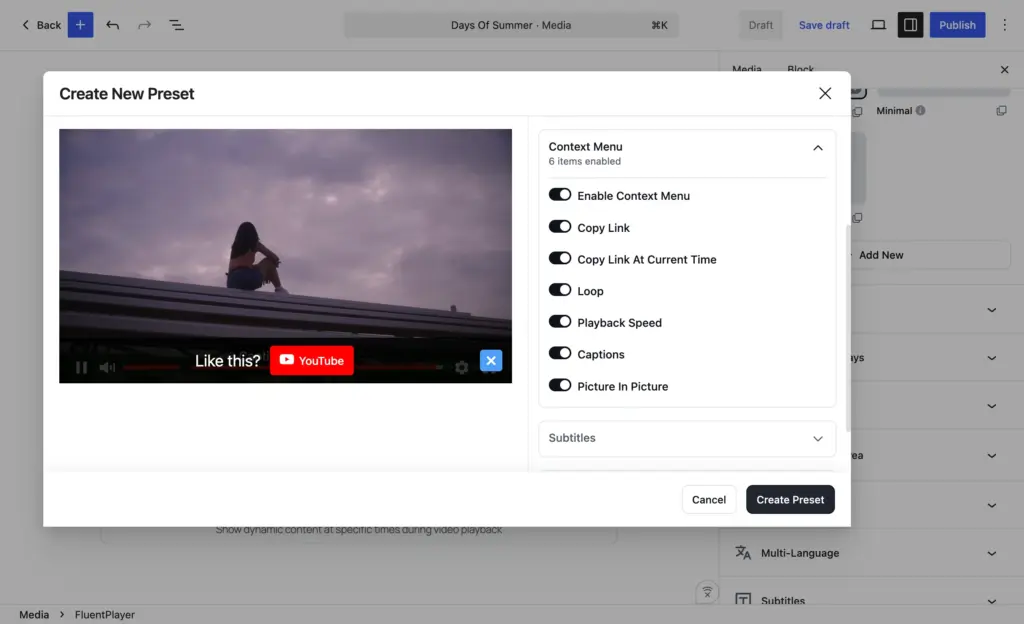Disable the Copy Link switch
1024x624 pixels.
560,226
